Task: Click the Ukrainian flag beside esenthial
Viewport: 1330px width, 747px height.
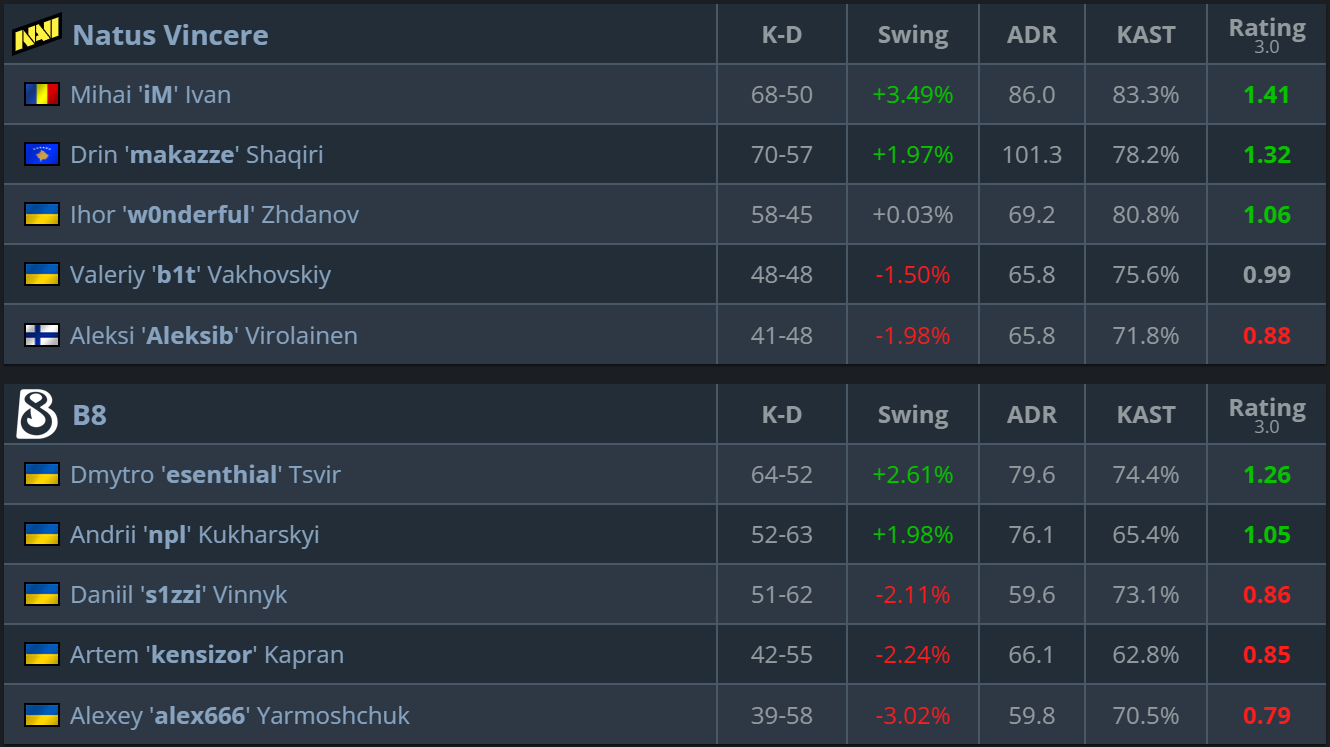Action: coord(42,475)
